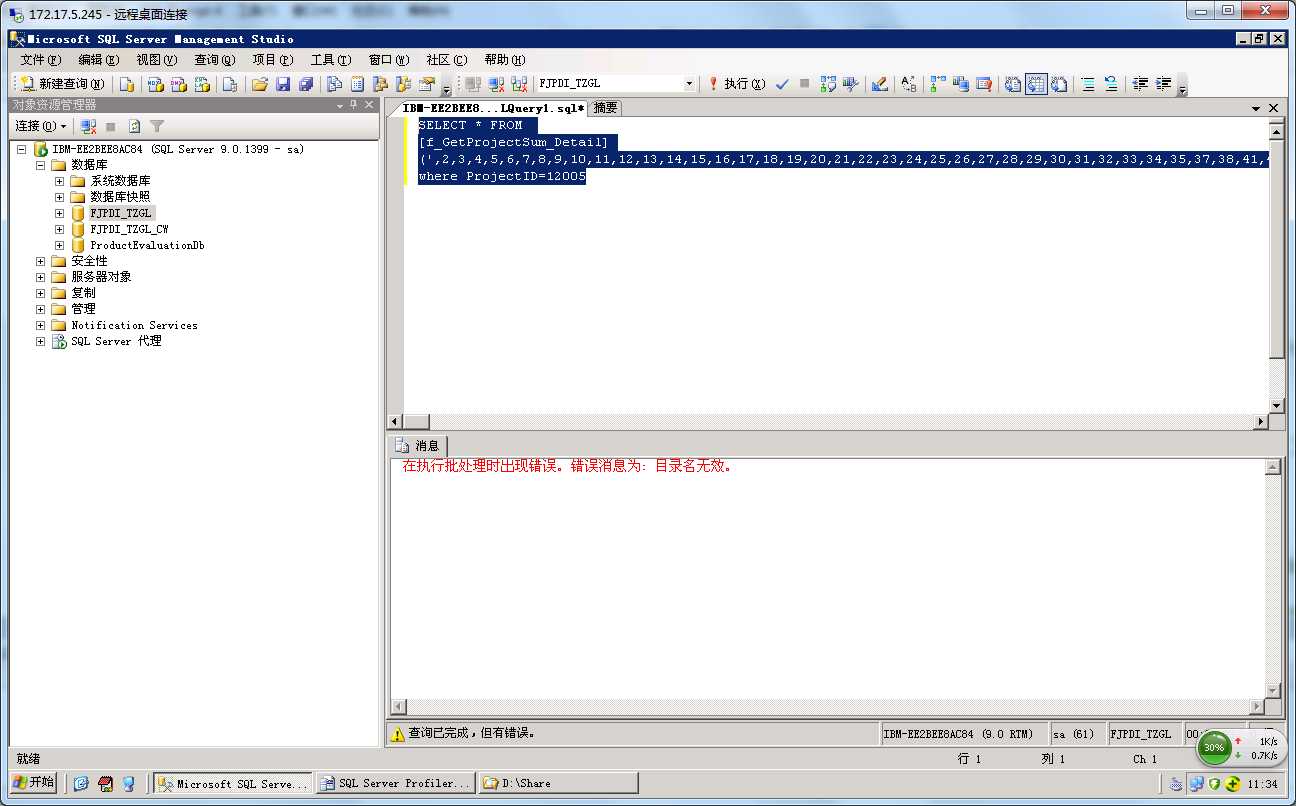The height and width of the screenshot is (806, 1296).
Task: Expand the 数据库快照 folder
Action: pyautogui.click(x=60, y=197)
